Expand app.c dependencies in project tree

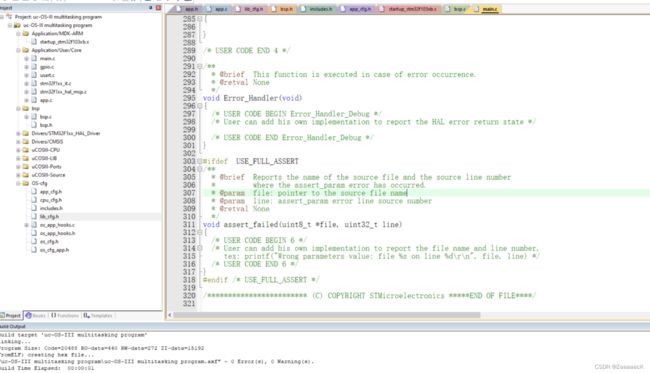[27, 100]
